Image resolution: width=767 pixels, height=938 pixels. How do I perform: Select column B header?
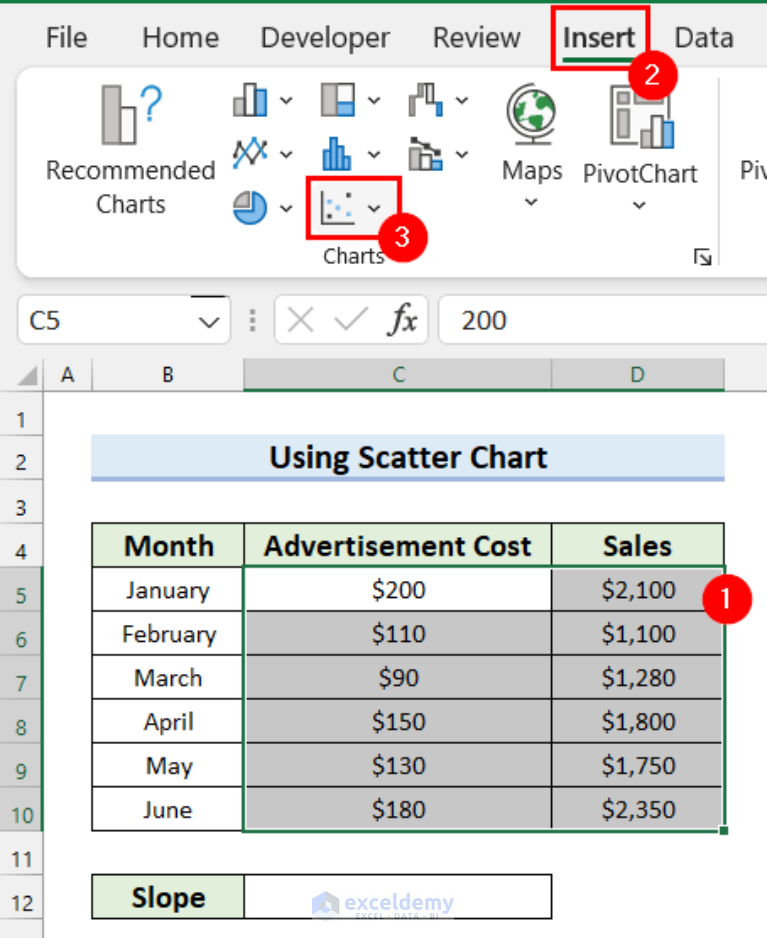[168, 375]
